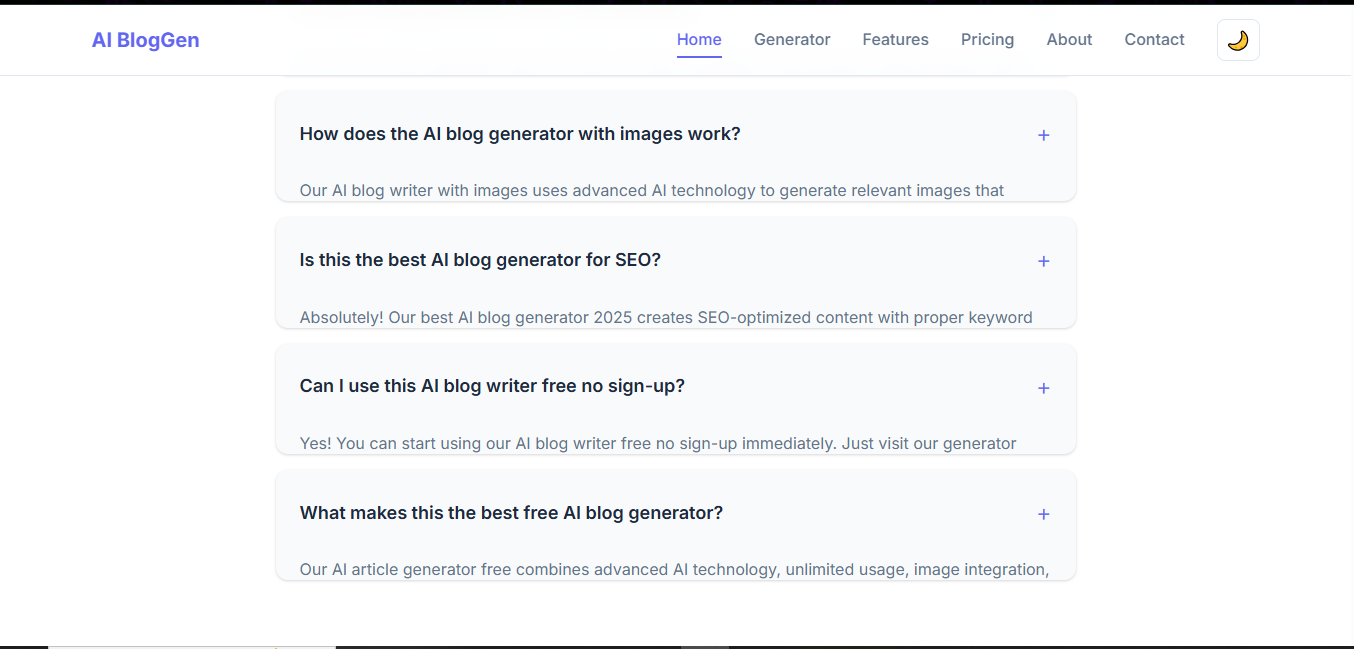
Task: Click answer text starting "Absolutely! Our best AI"
Action: tap(665, 317)
